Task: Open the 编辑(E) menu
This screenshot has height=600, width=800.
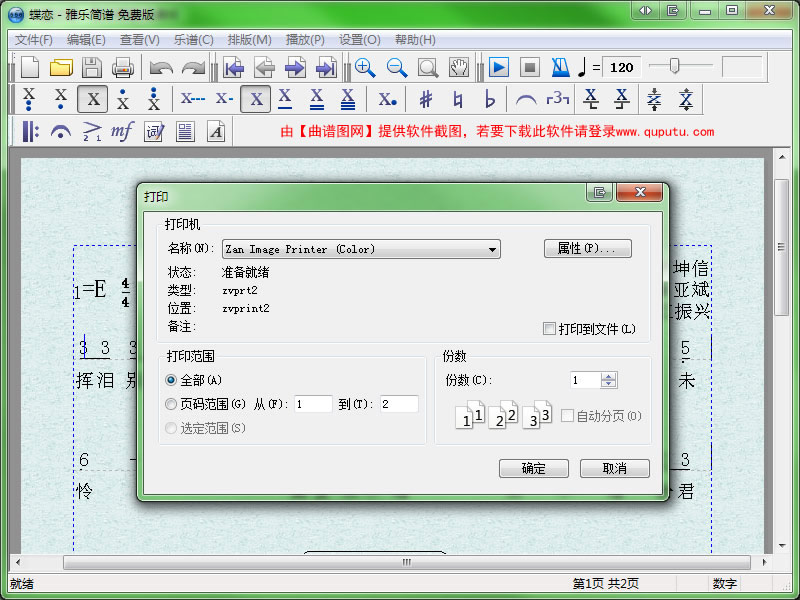Action: [x=86, y=40]
